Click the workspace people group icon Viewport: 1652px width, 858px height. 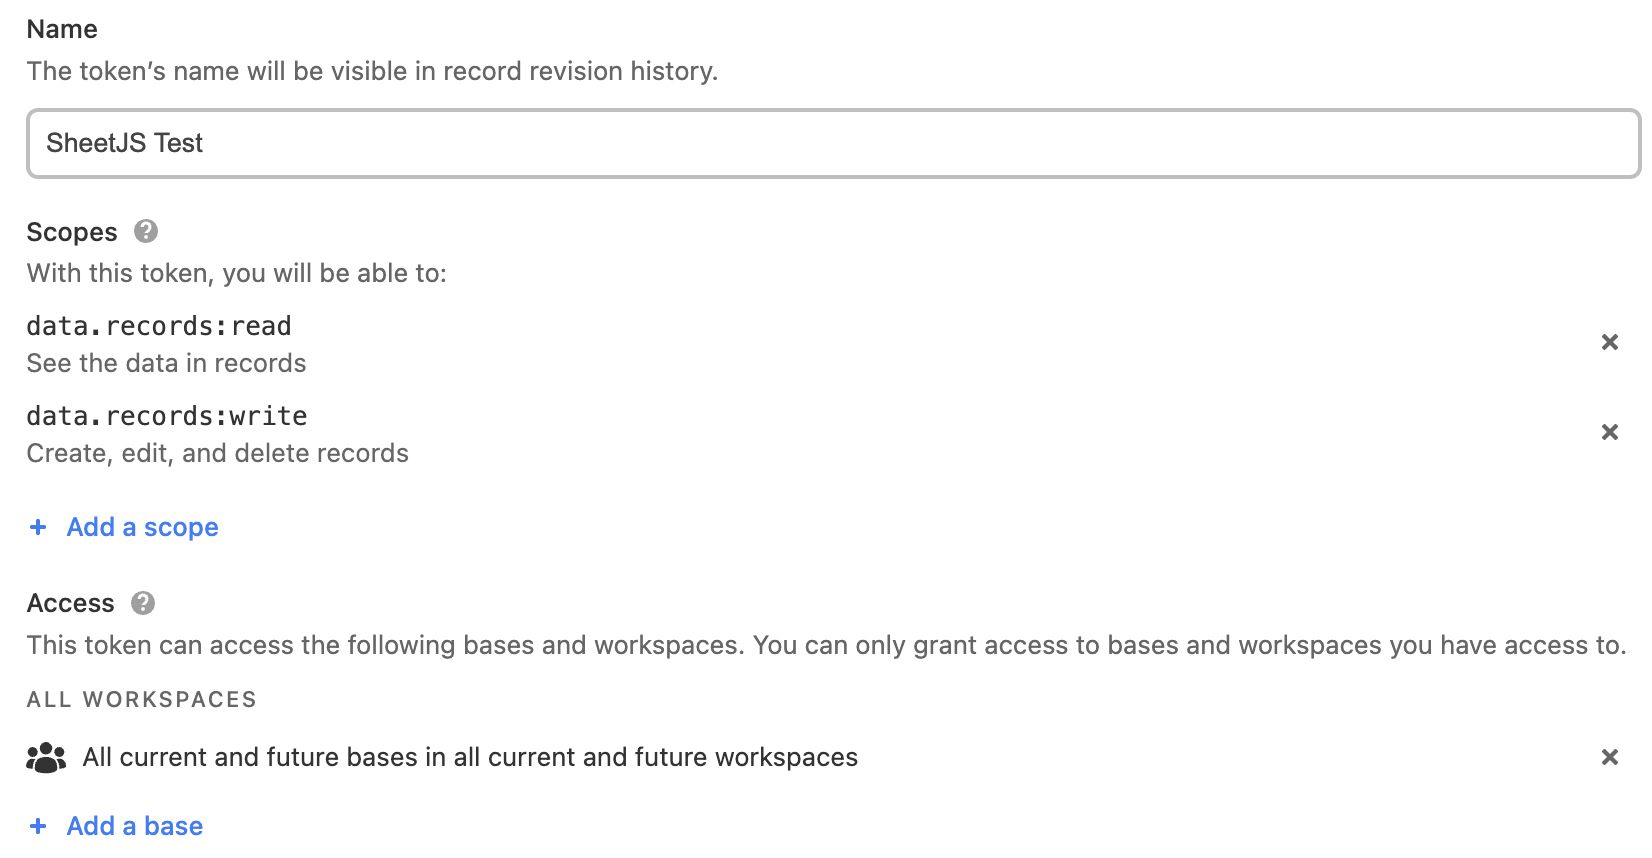[x=46, y=758]
